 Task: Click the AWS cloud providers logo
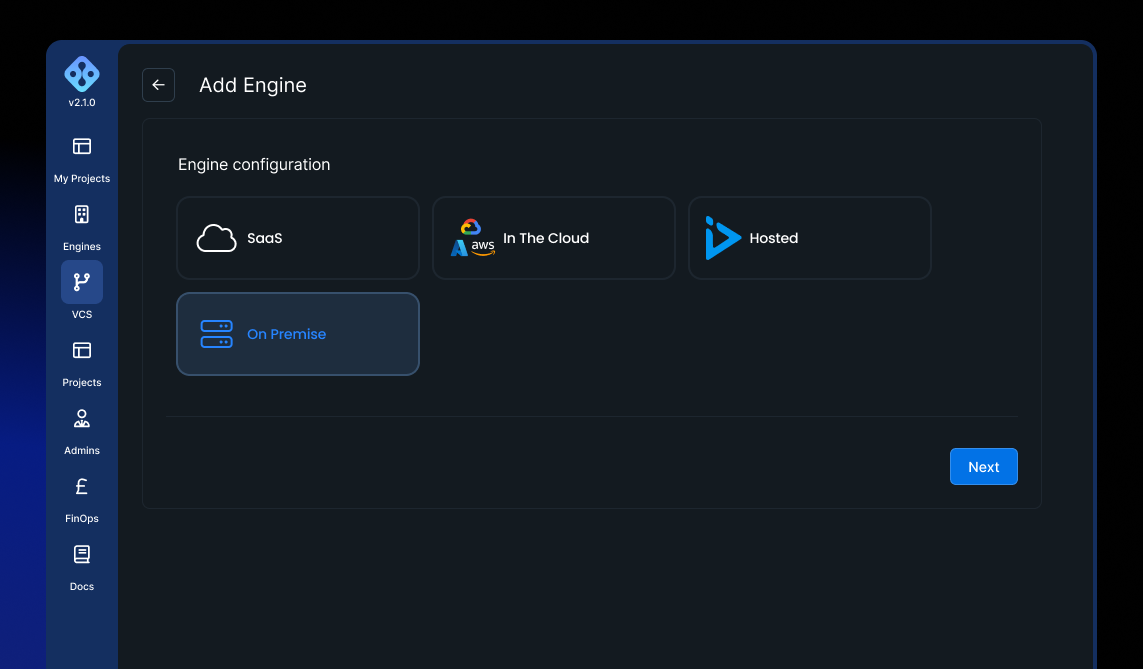pyautogui.click(x=473, y=238)
